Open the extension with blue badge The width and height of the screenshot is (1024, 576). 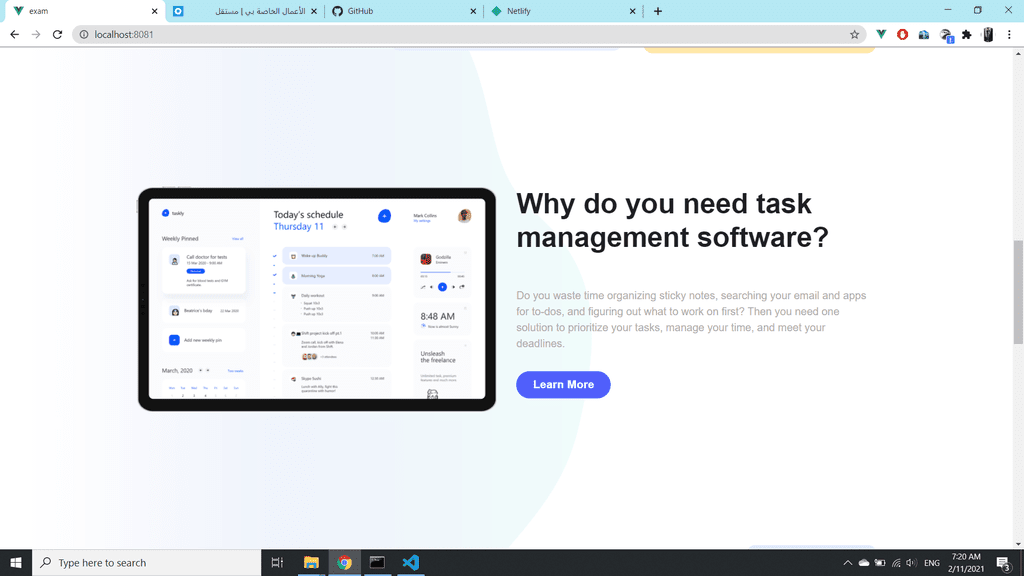[946, 35]
